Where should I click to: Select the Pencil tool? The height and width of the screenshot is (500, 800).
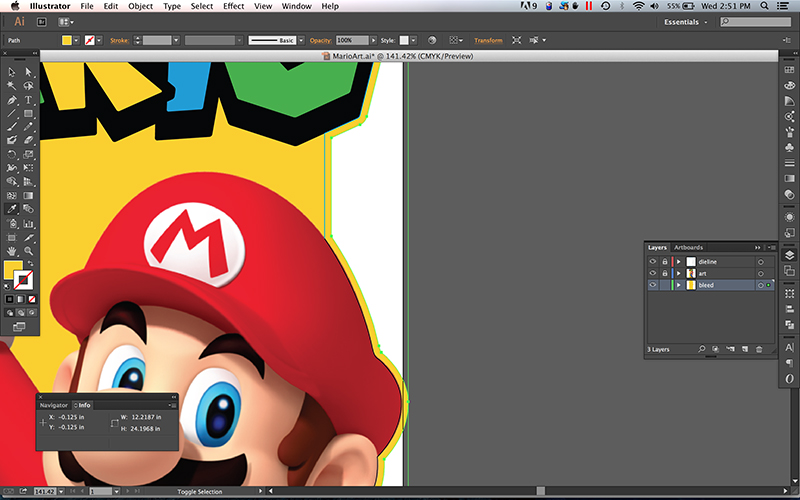click(28, 127)
